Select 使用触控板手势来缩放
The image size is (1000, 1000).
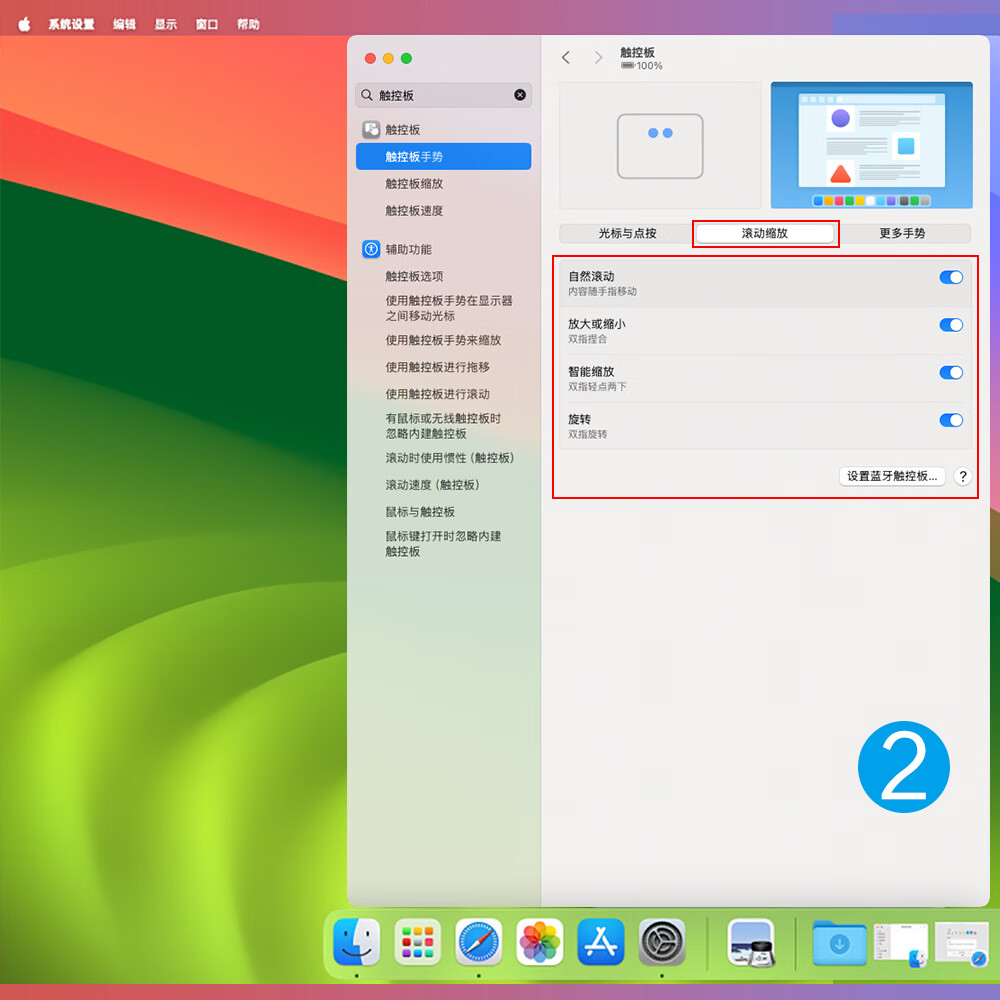click(x=443, y=340)
